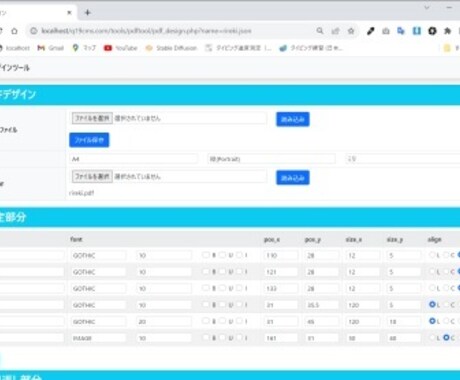Click the pos_x field containing 110
Screen dimensions: 460x380
pos(281,256)
